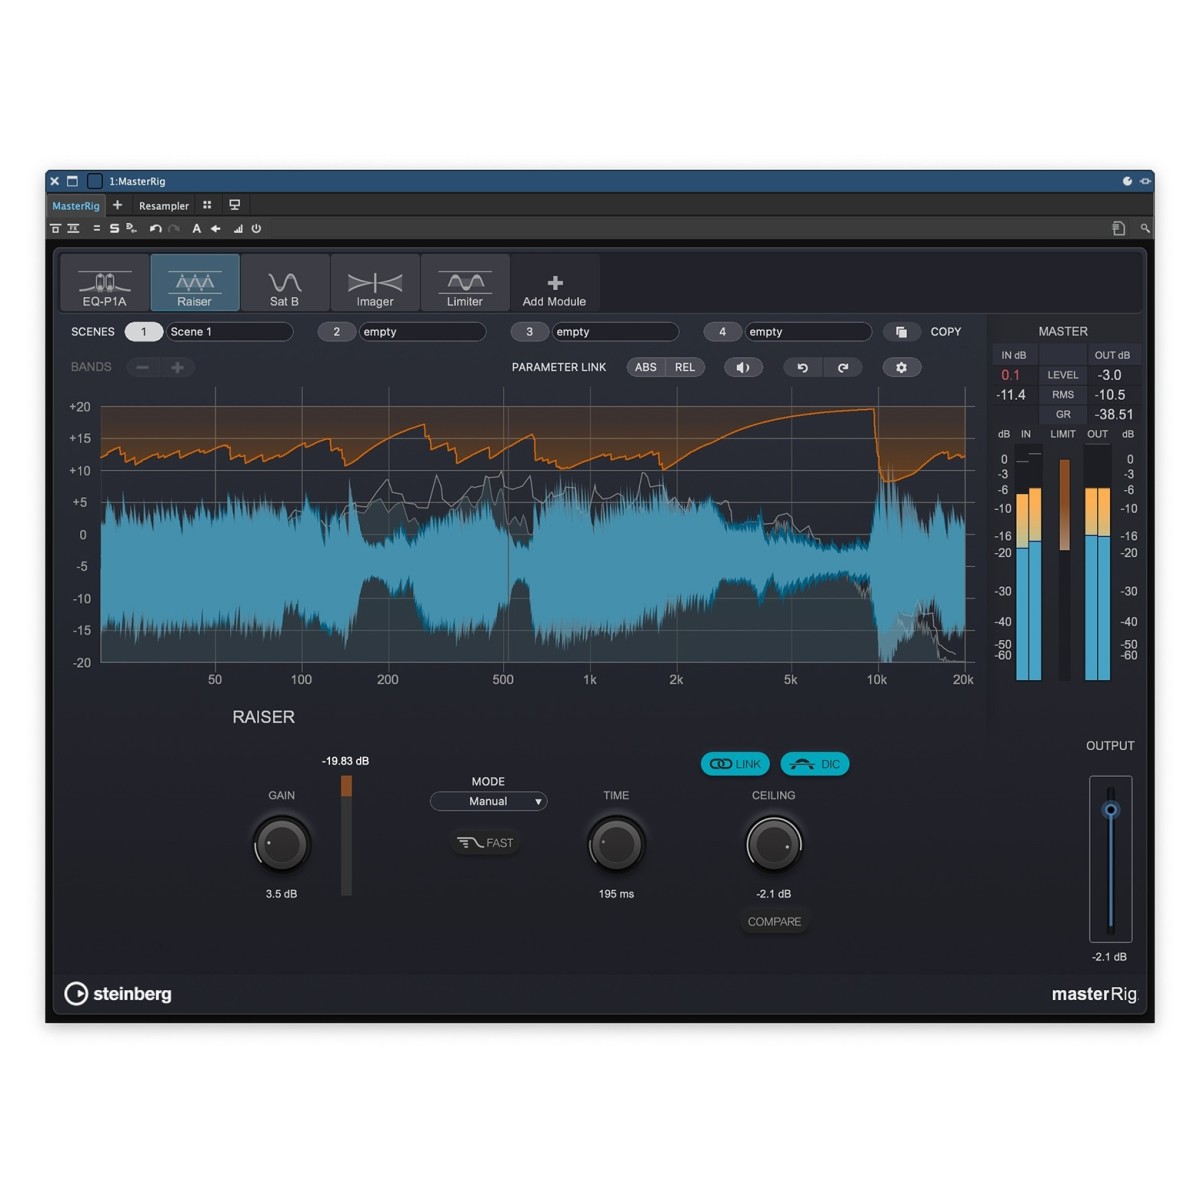Open the Sat B saturation module
Image resolution: width=1200 pixels, height=1200 pixels.
click(285, 283)
